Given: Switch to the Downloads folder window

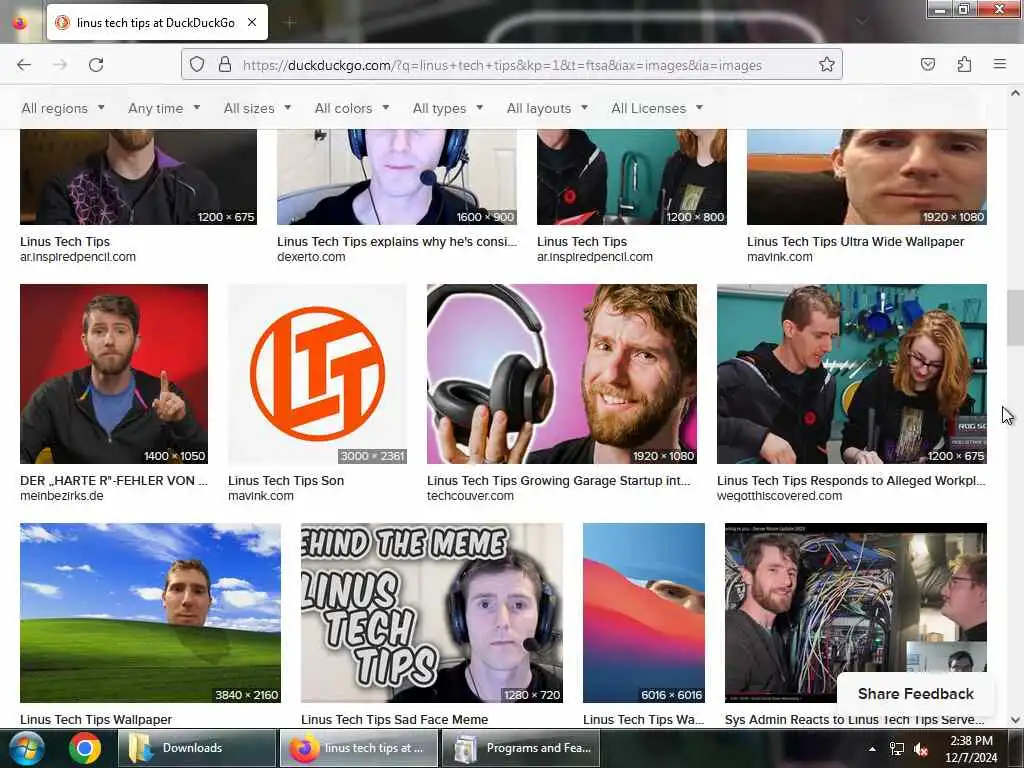Looking at the screenshot, I should 197,748.
